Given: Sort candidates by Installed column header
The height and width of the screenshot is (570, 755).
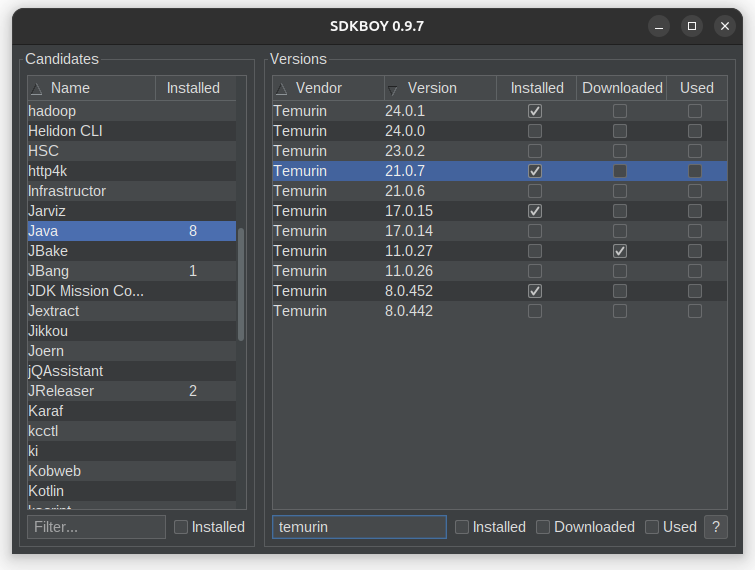Looking at the screenshot, I should [x=193, y=88].
